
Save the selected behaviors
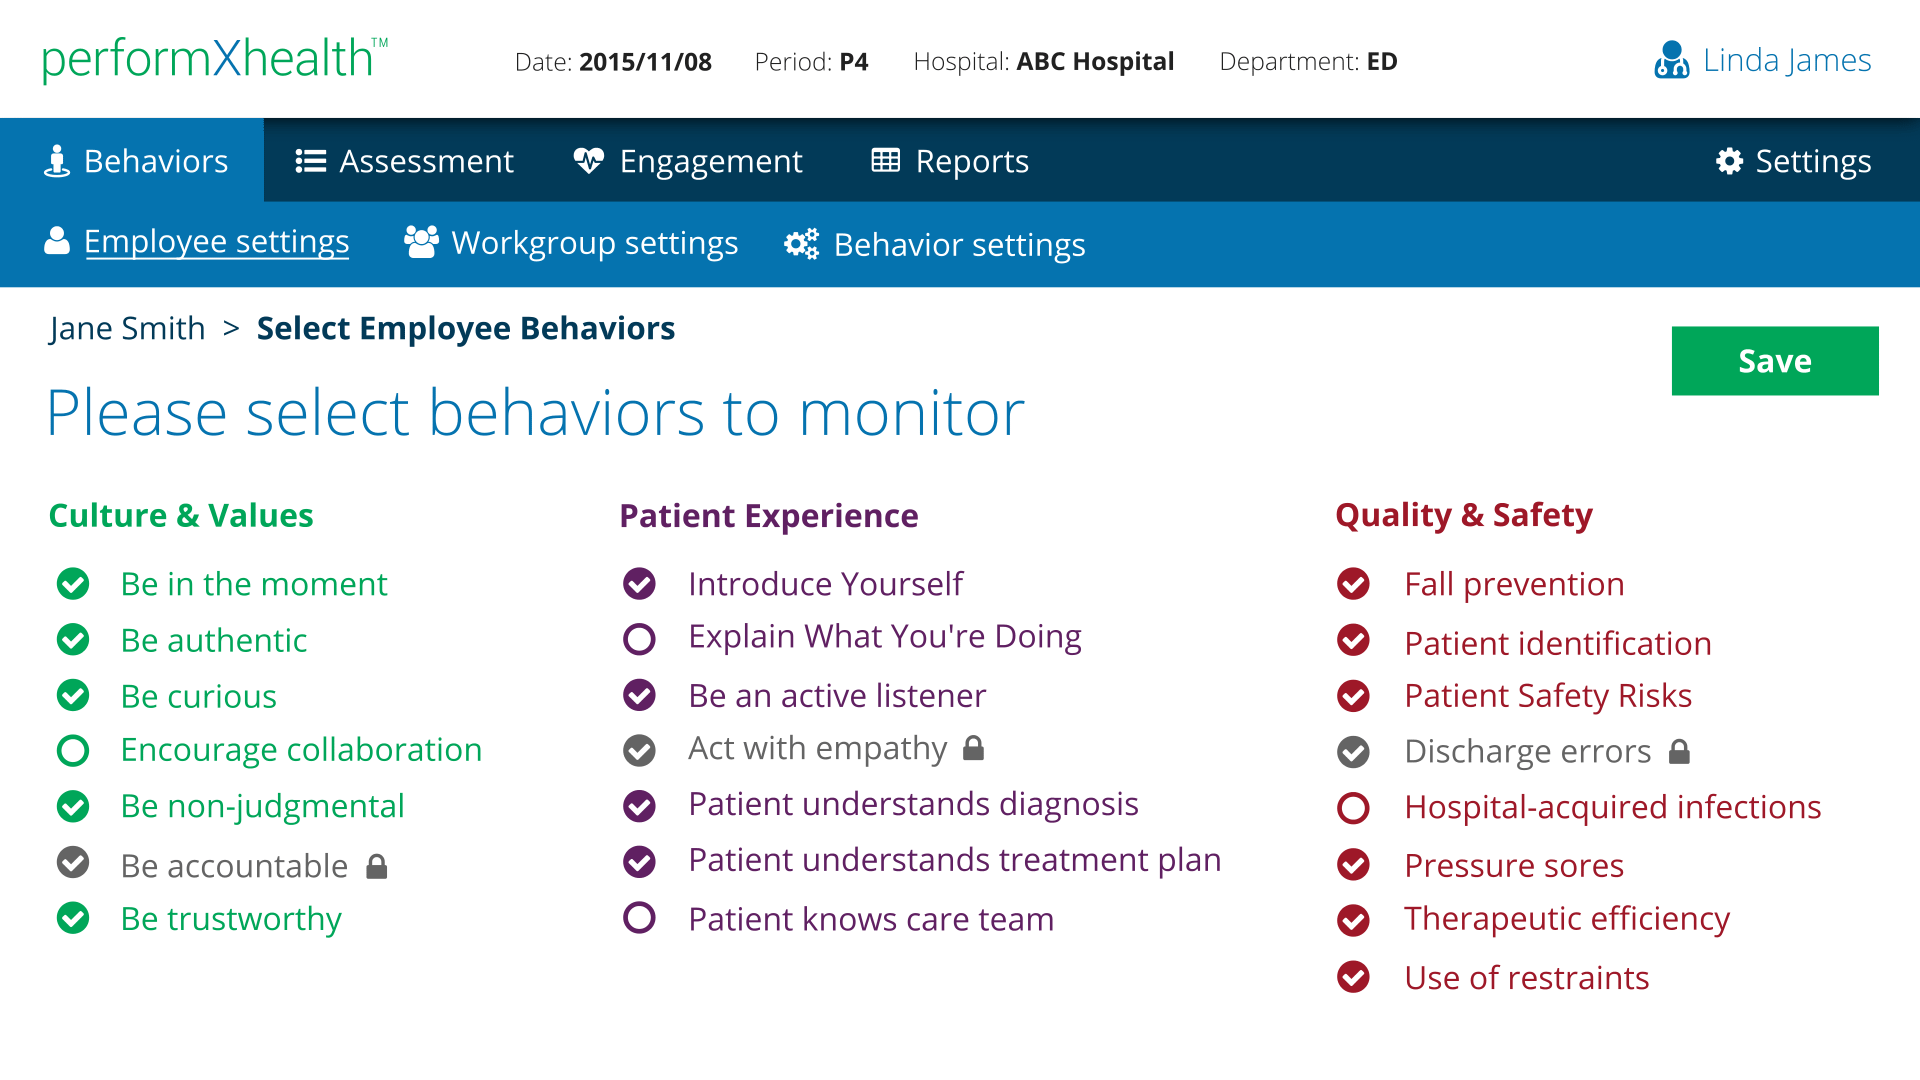1775,361
